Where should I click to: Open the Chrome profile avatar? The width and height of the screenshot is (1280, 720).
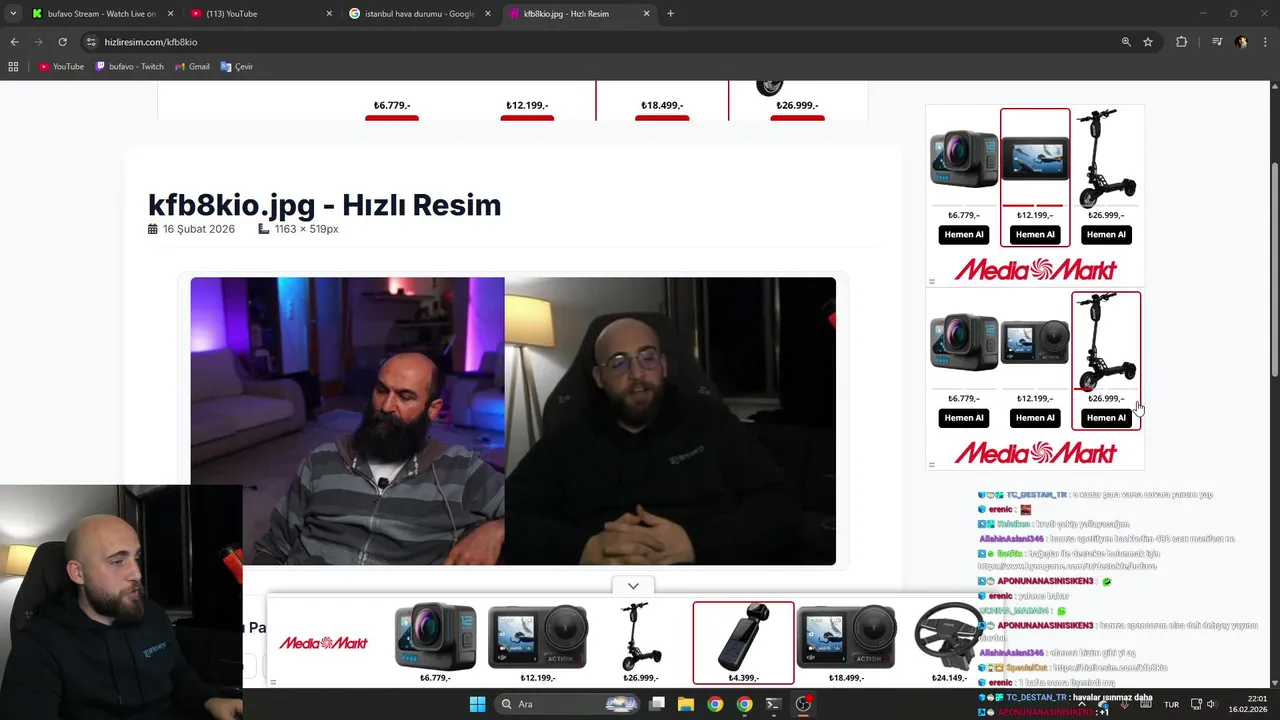(x=1241, y=42)
